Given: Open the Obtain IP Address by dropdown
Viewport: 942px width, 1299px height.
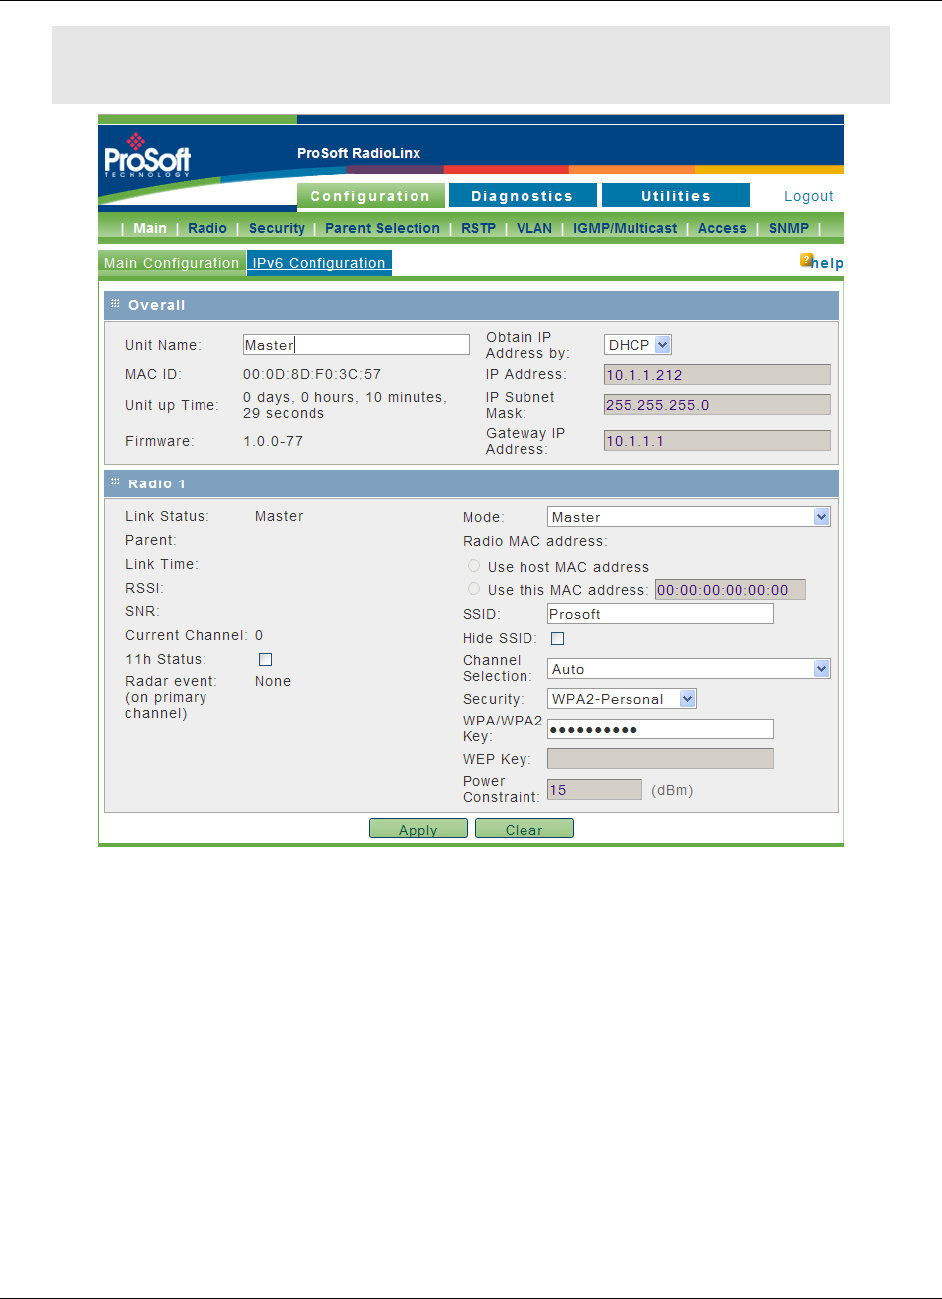Looking at the screenshot, I should pyautogui.click(x=638, y=345).
